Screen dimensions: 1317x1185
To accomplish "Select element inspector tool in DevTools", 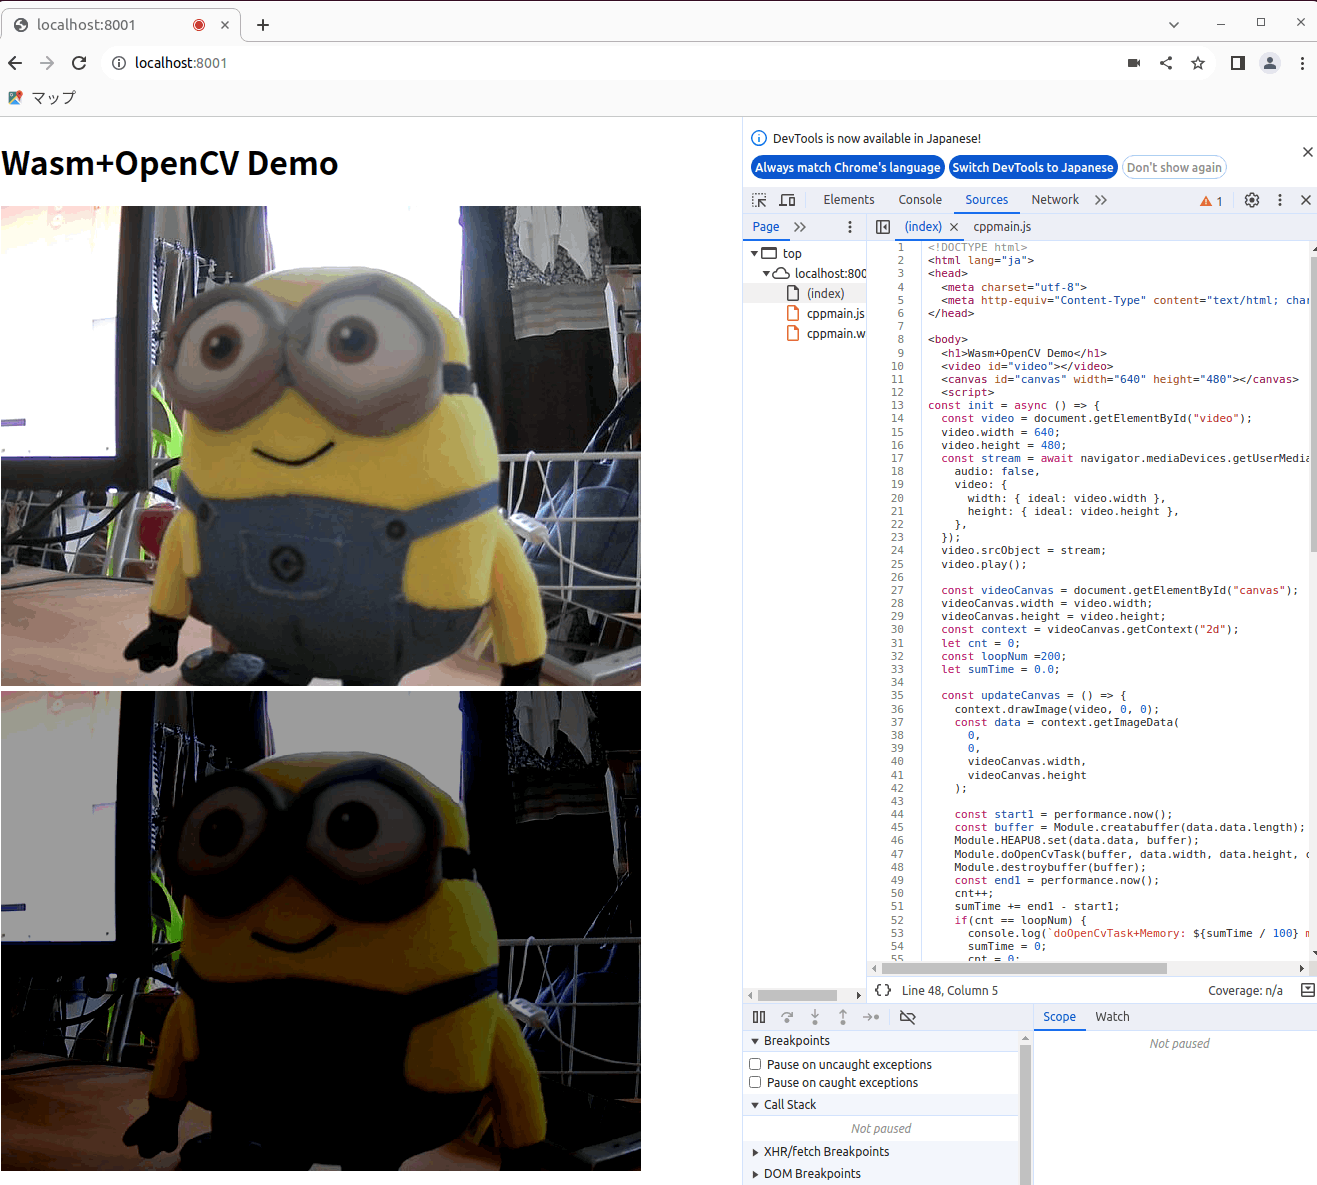I will [x=760, y=200].
